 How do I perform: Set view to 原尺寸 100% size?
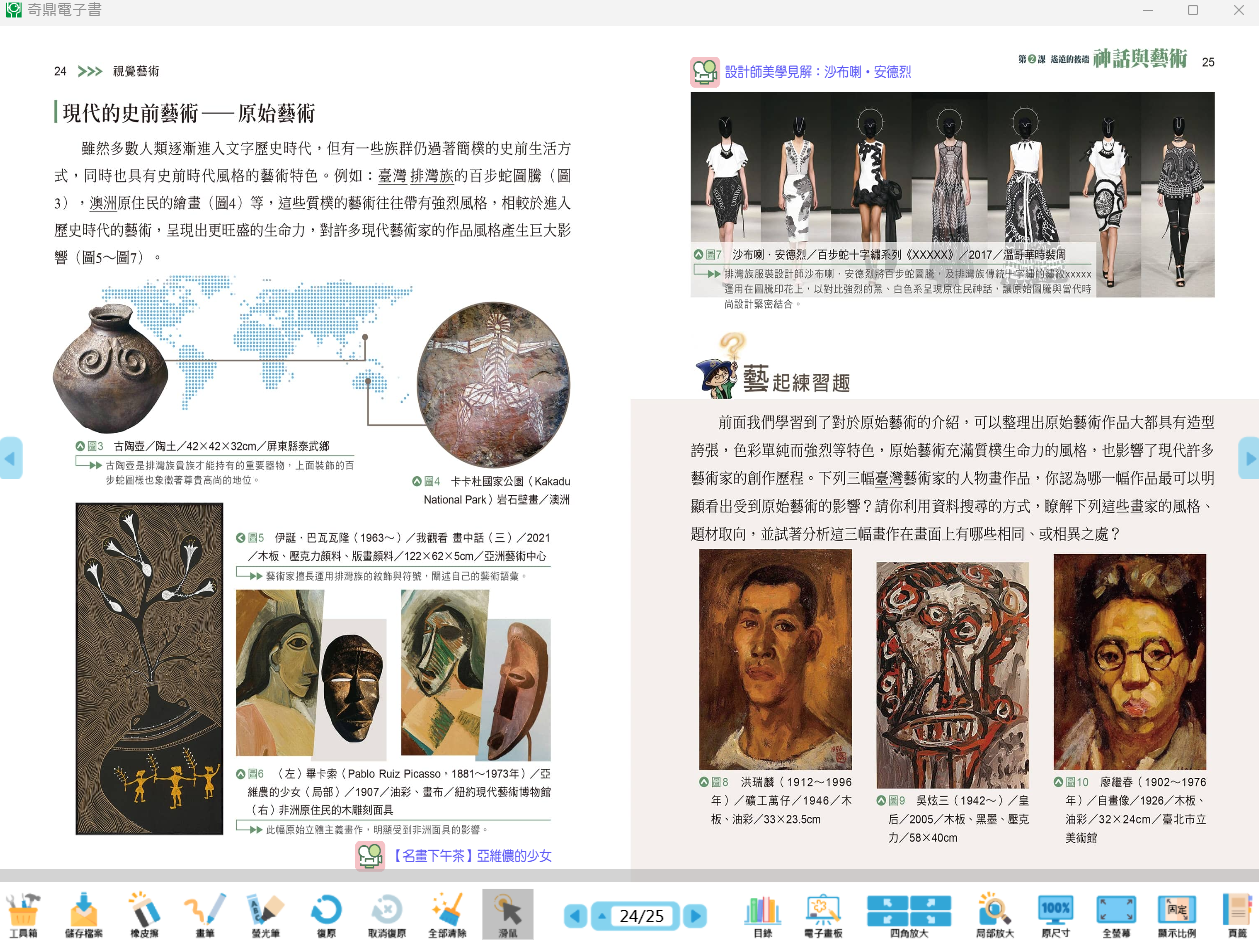pyautogui.click(x=1056, y=915)
